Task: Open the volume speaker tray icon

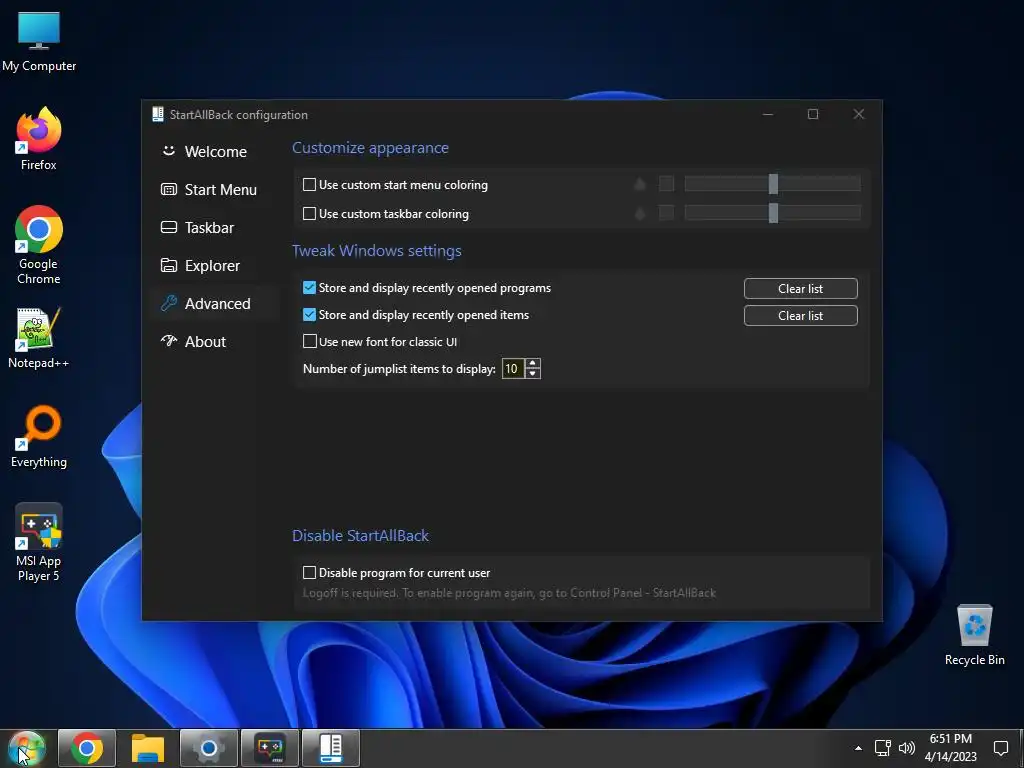Action: tap(907, 748)
